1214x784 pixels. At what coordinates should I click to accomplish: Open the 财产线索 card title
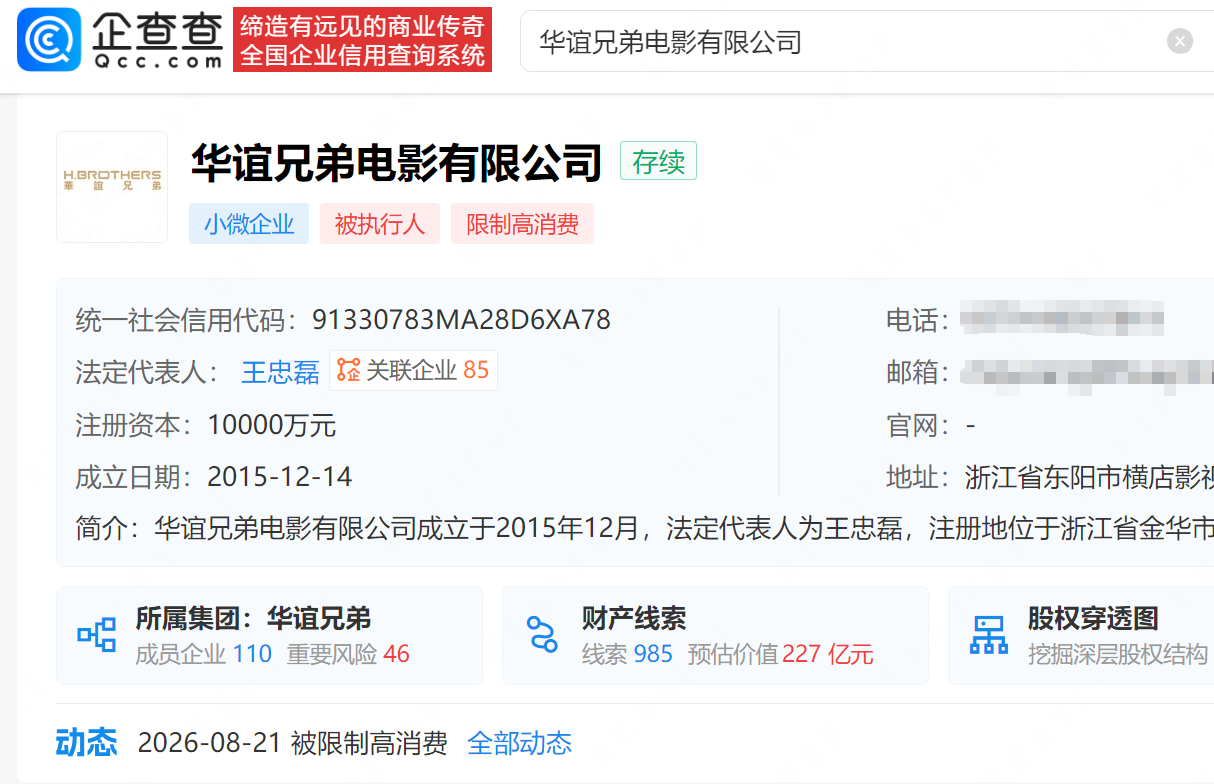point(634,619)
